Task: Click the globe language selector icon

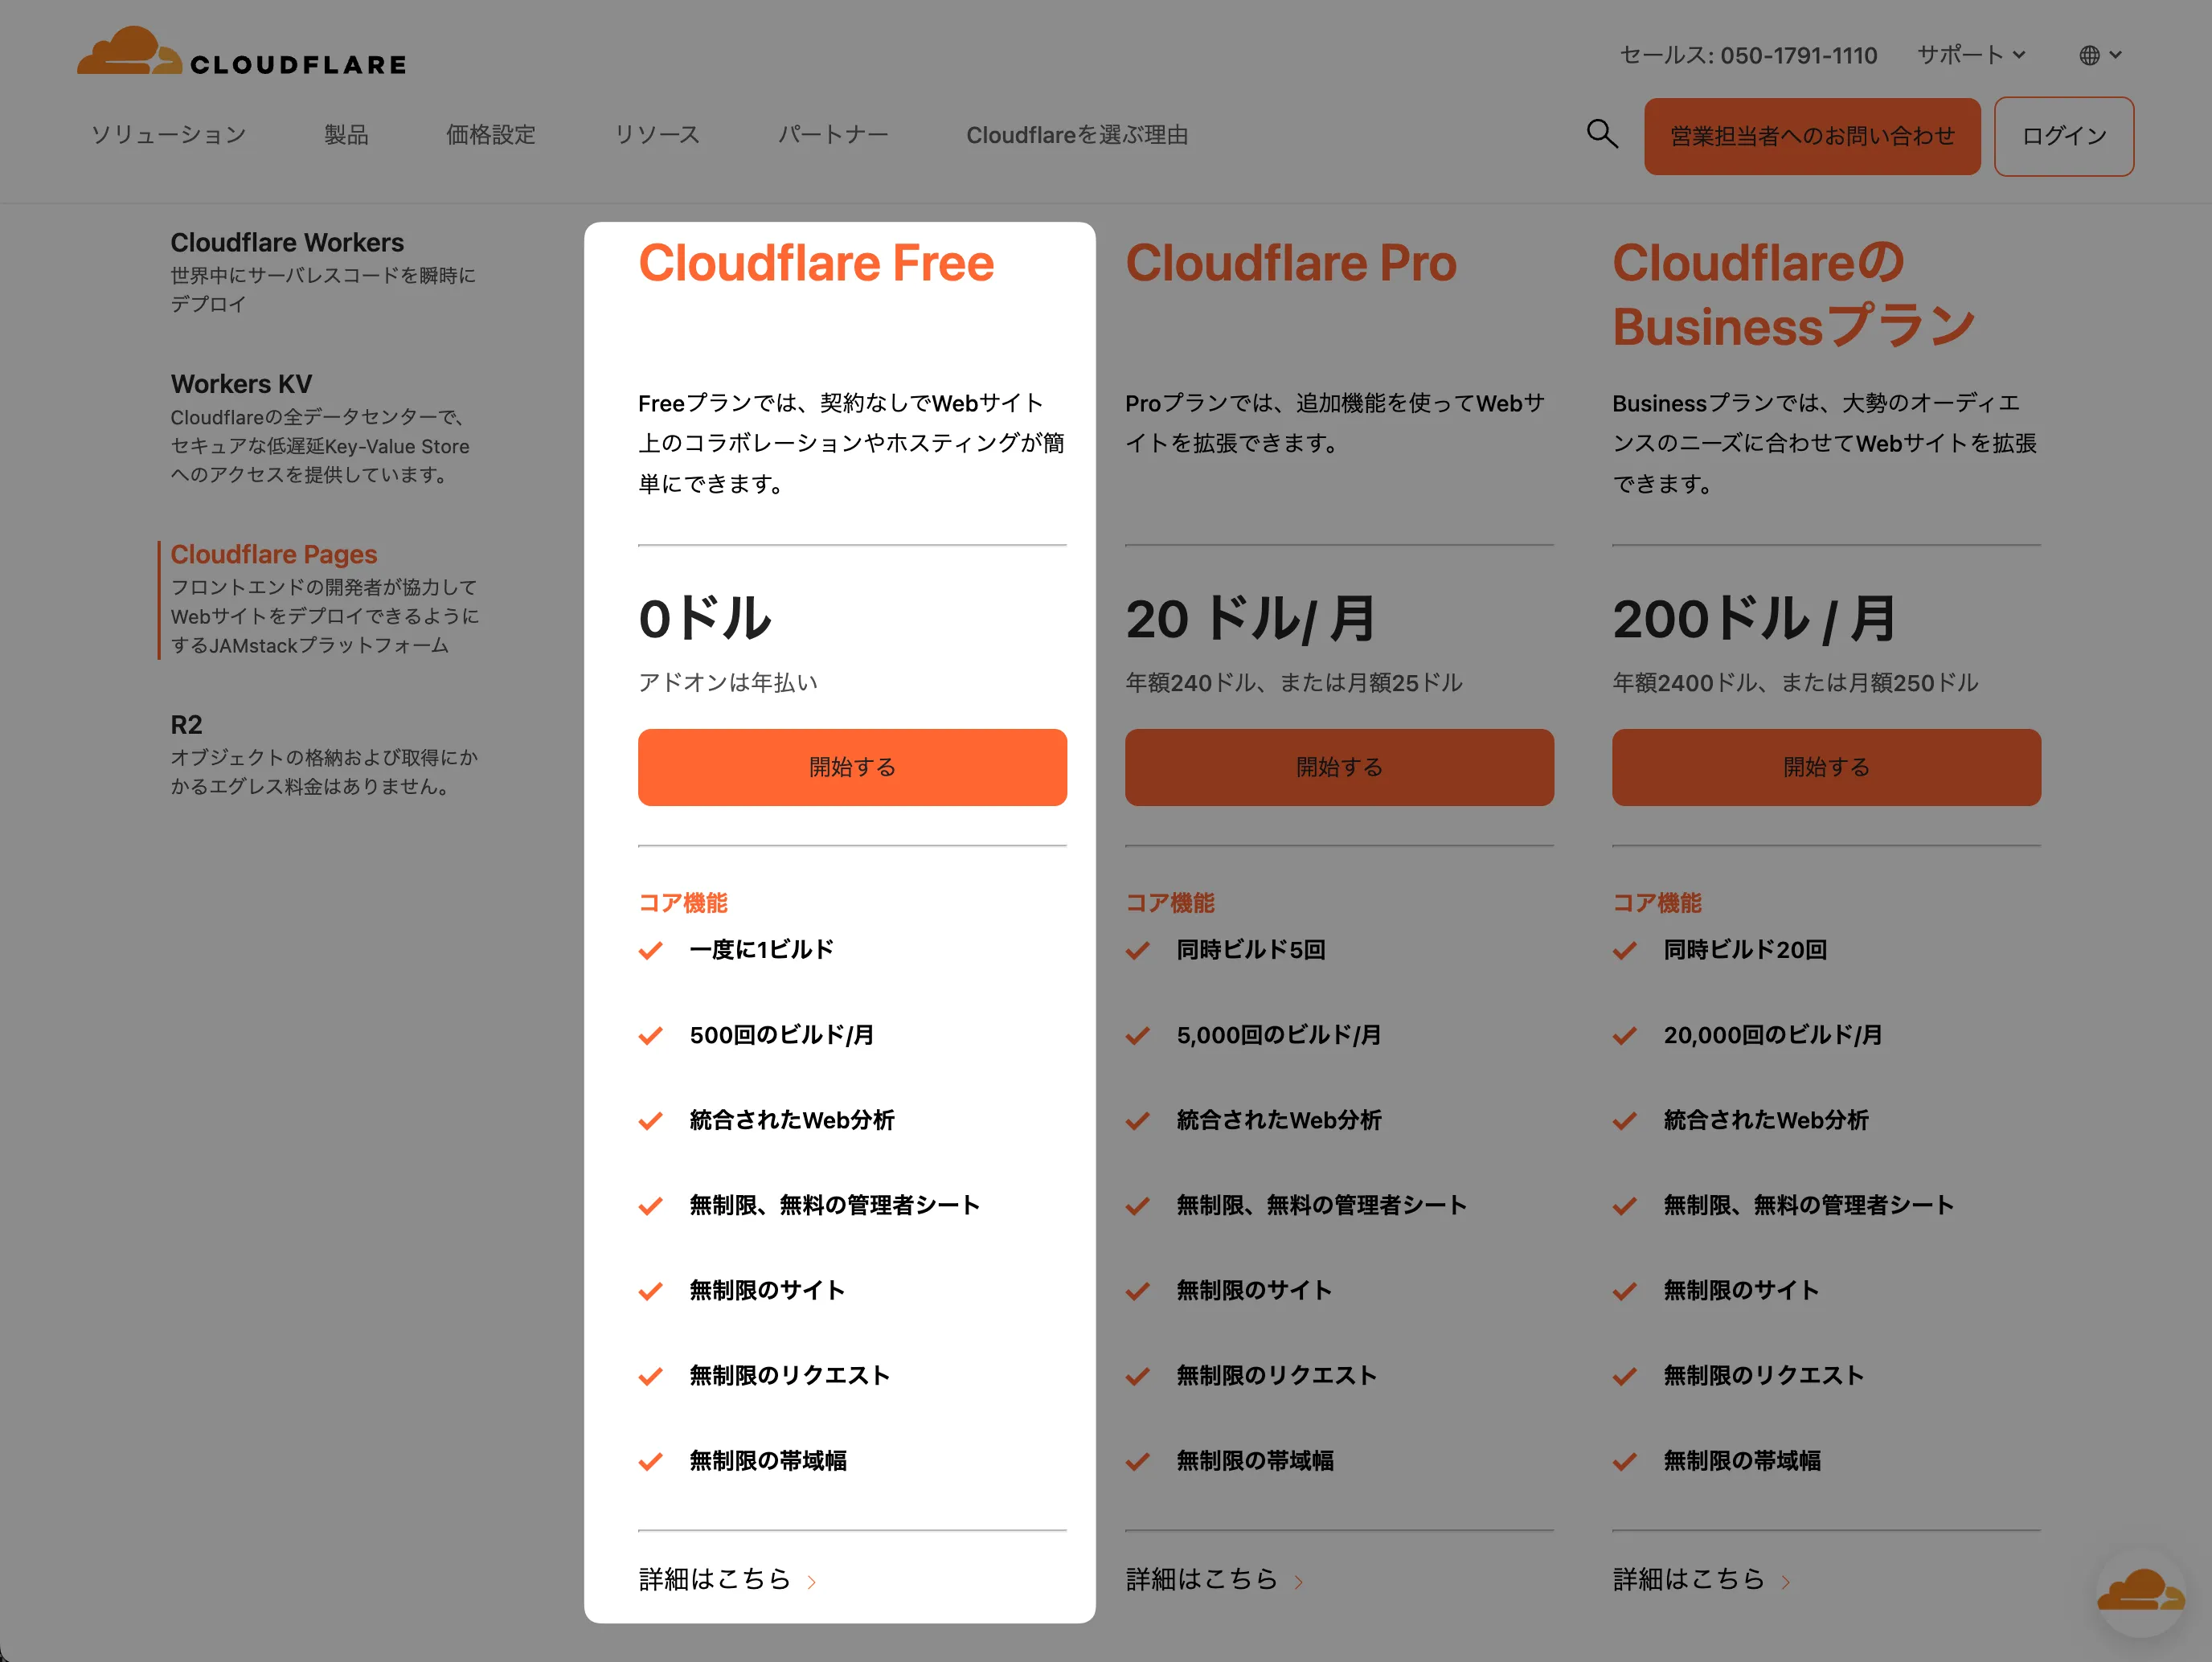Action: [2089, 56]
